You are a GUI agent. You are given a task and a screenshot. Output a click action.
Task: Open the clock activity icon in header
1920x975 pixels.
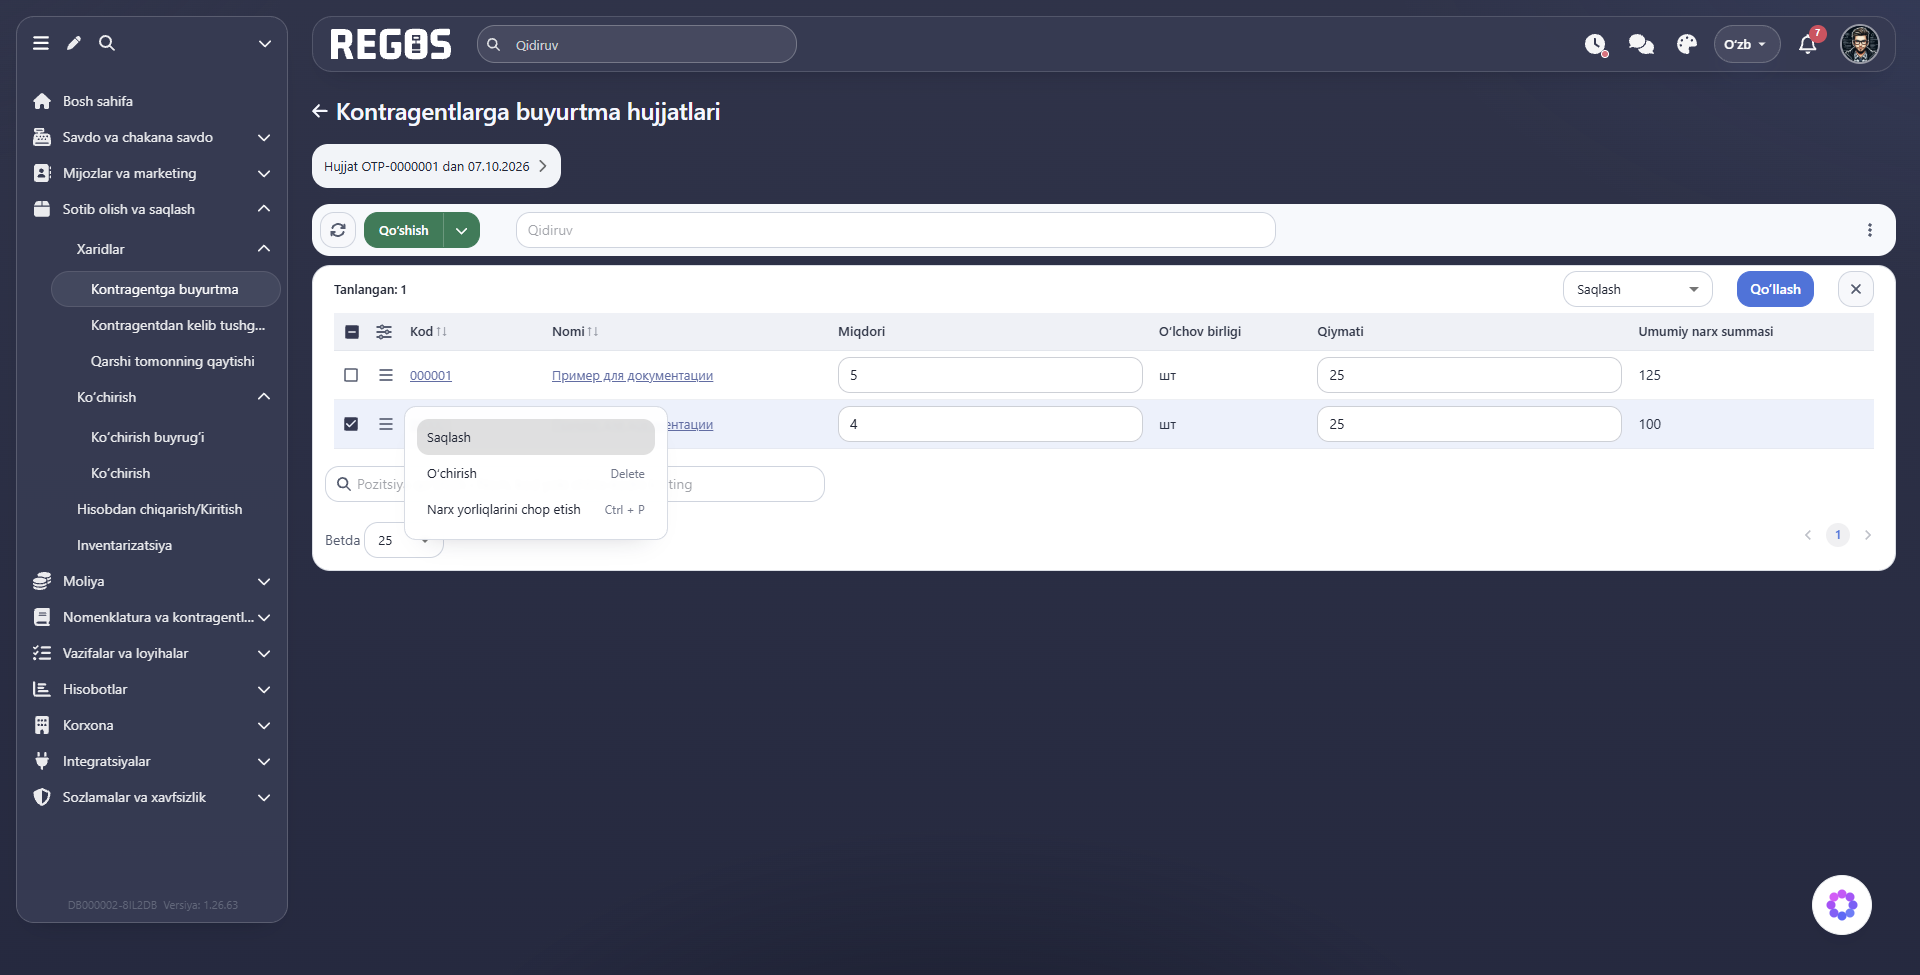(x=1596, y=44)
